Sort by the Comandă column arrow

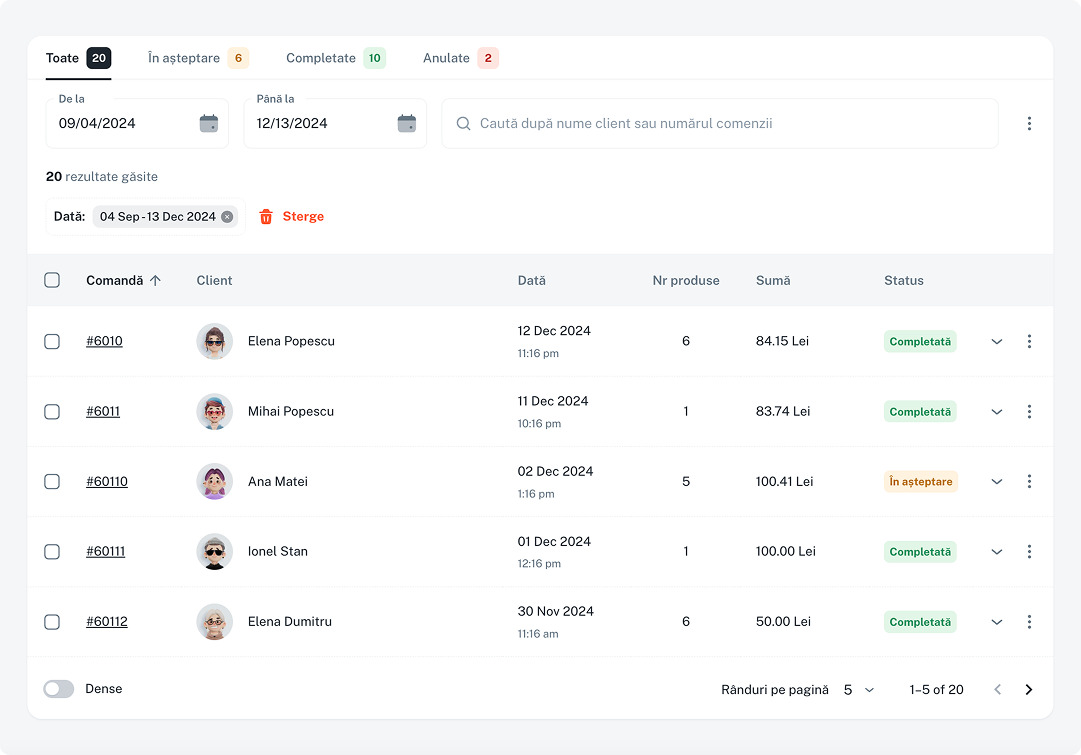[x=155, y=281]
